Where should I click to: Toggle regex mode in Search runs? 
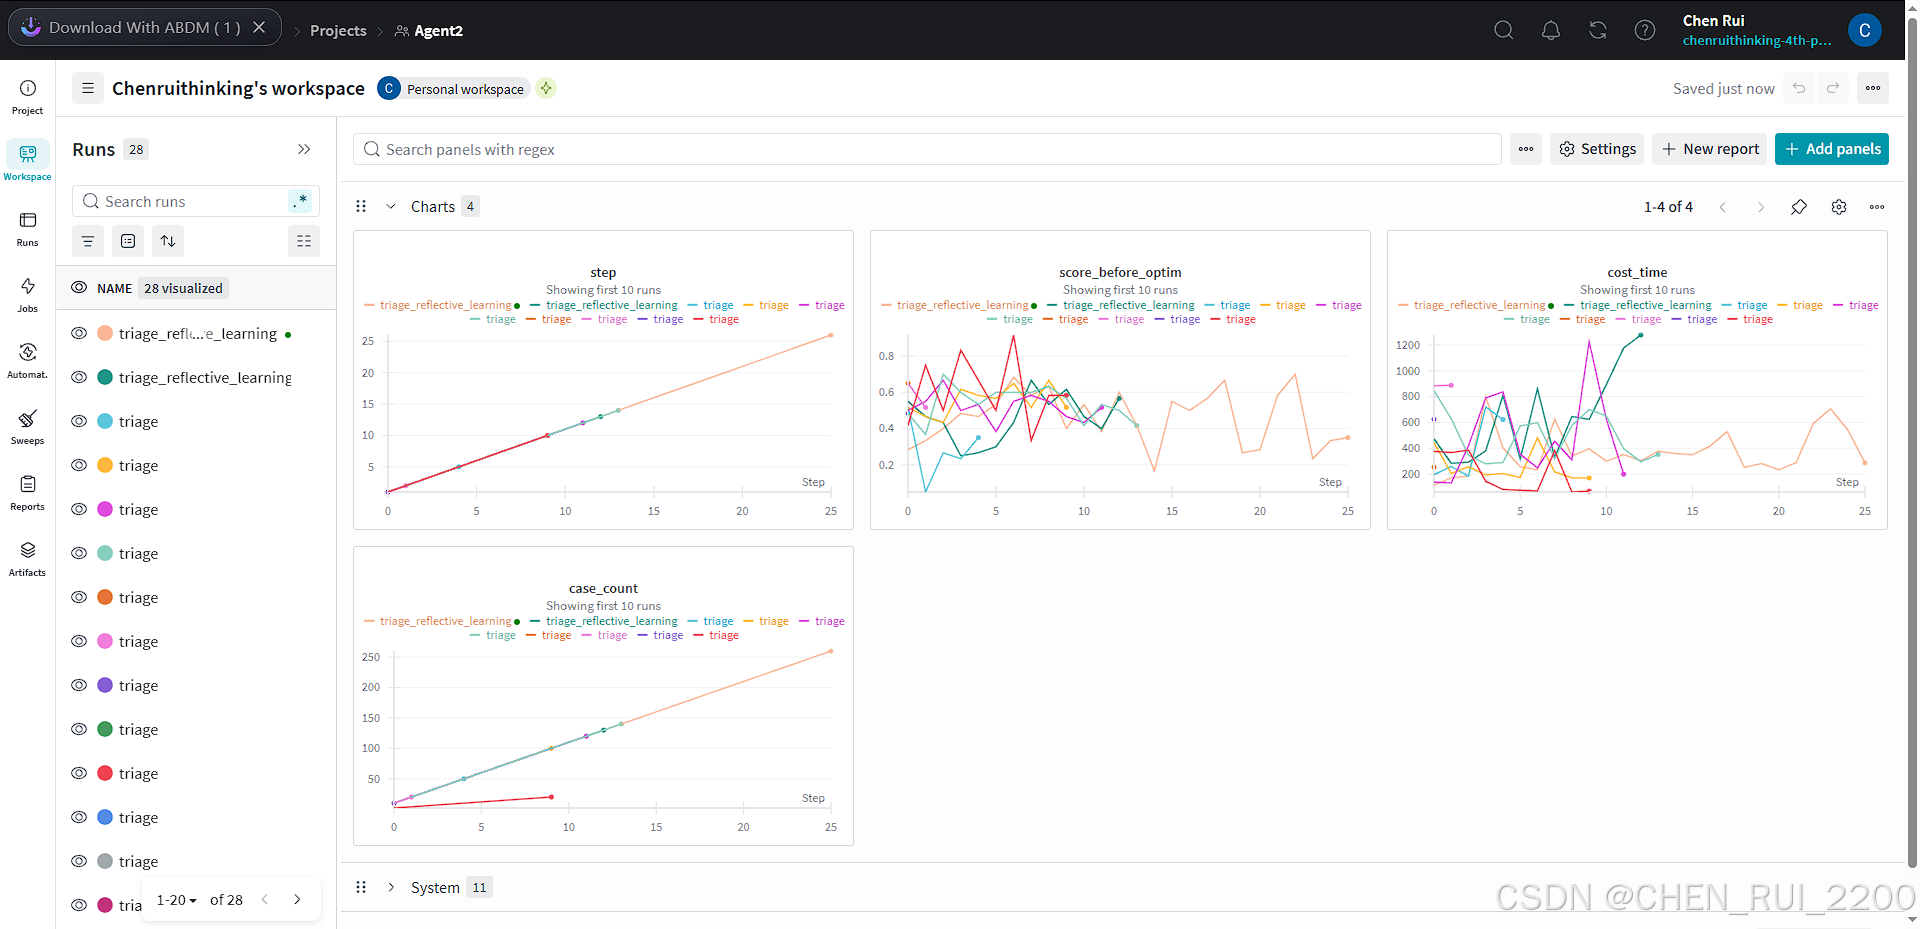300,201
